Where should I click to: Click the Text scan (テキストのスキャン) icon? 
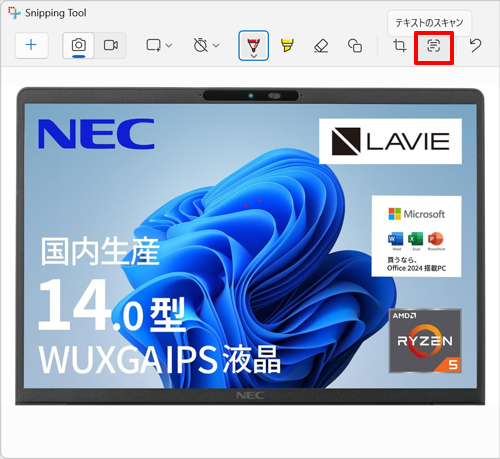(x=434, y=46)
